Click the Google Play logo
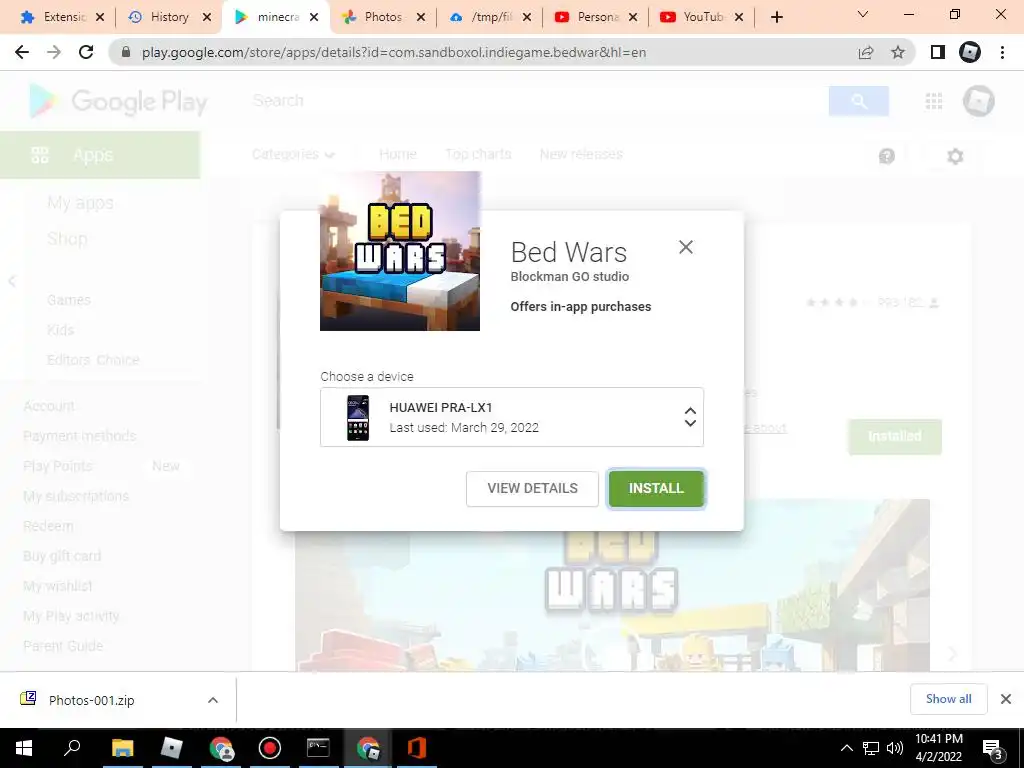The width and height of the screenshot is (1024, 768). (x=118, y=101)
